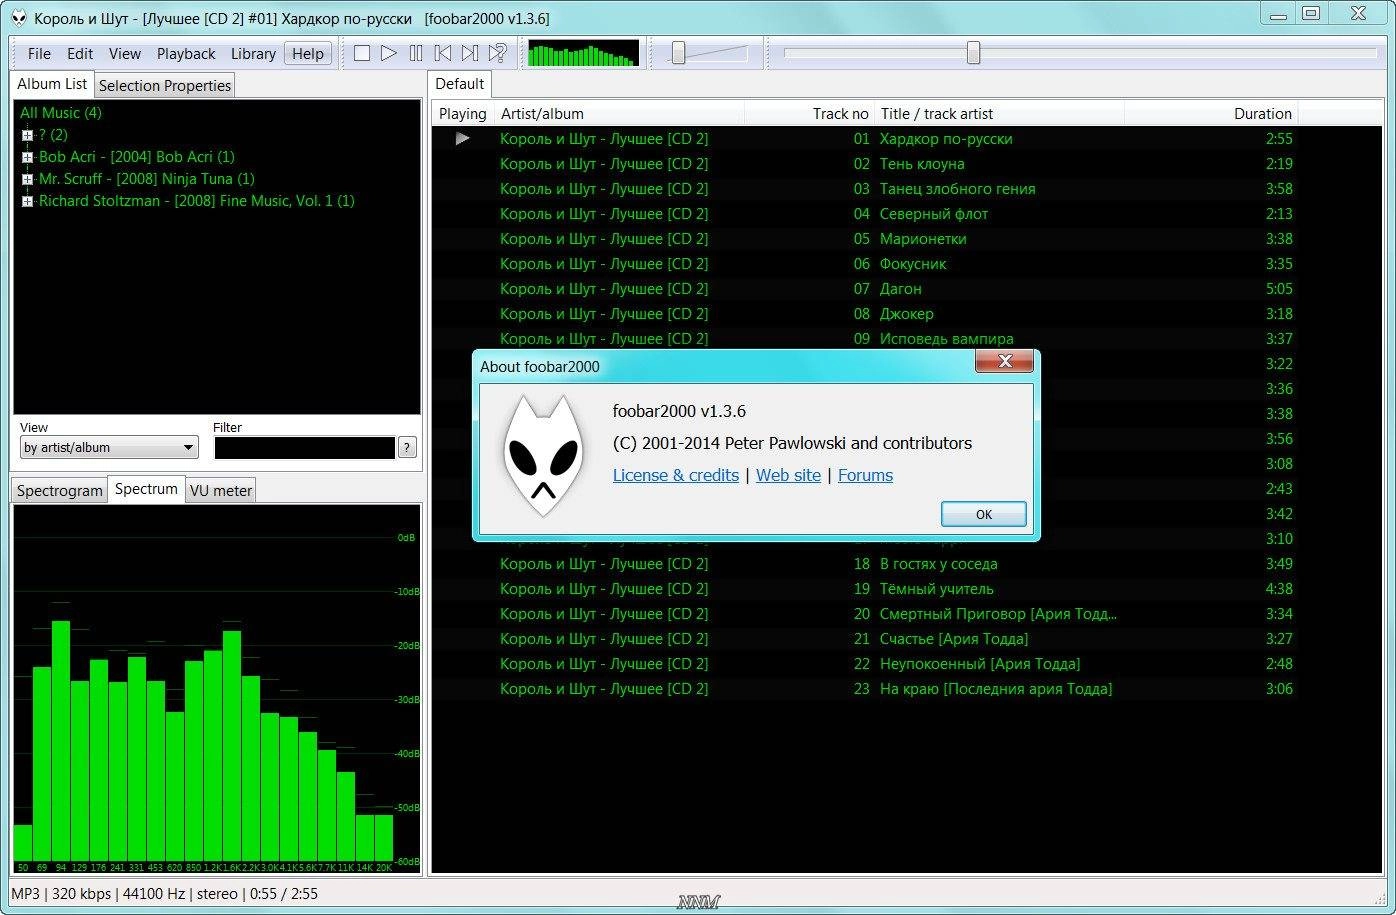The width and height of the screenshot is (1396, 915).
Task: Open the Library menu
Action: tap(253, 54)
